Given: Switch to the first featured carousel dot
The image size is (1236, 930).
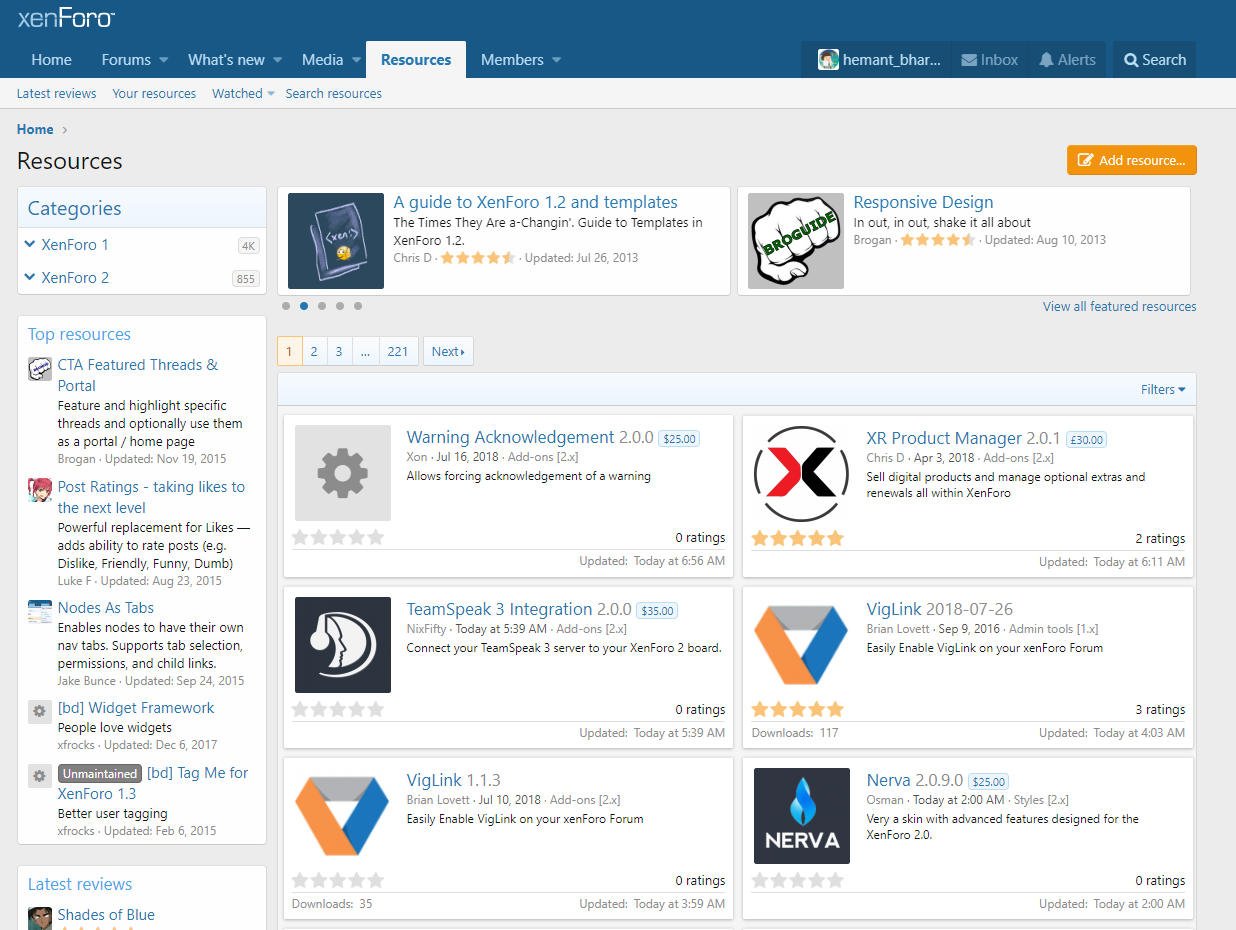Looking at the screenshot, I should 286,306.
